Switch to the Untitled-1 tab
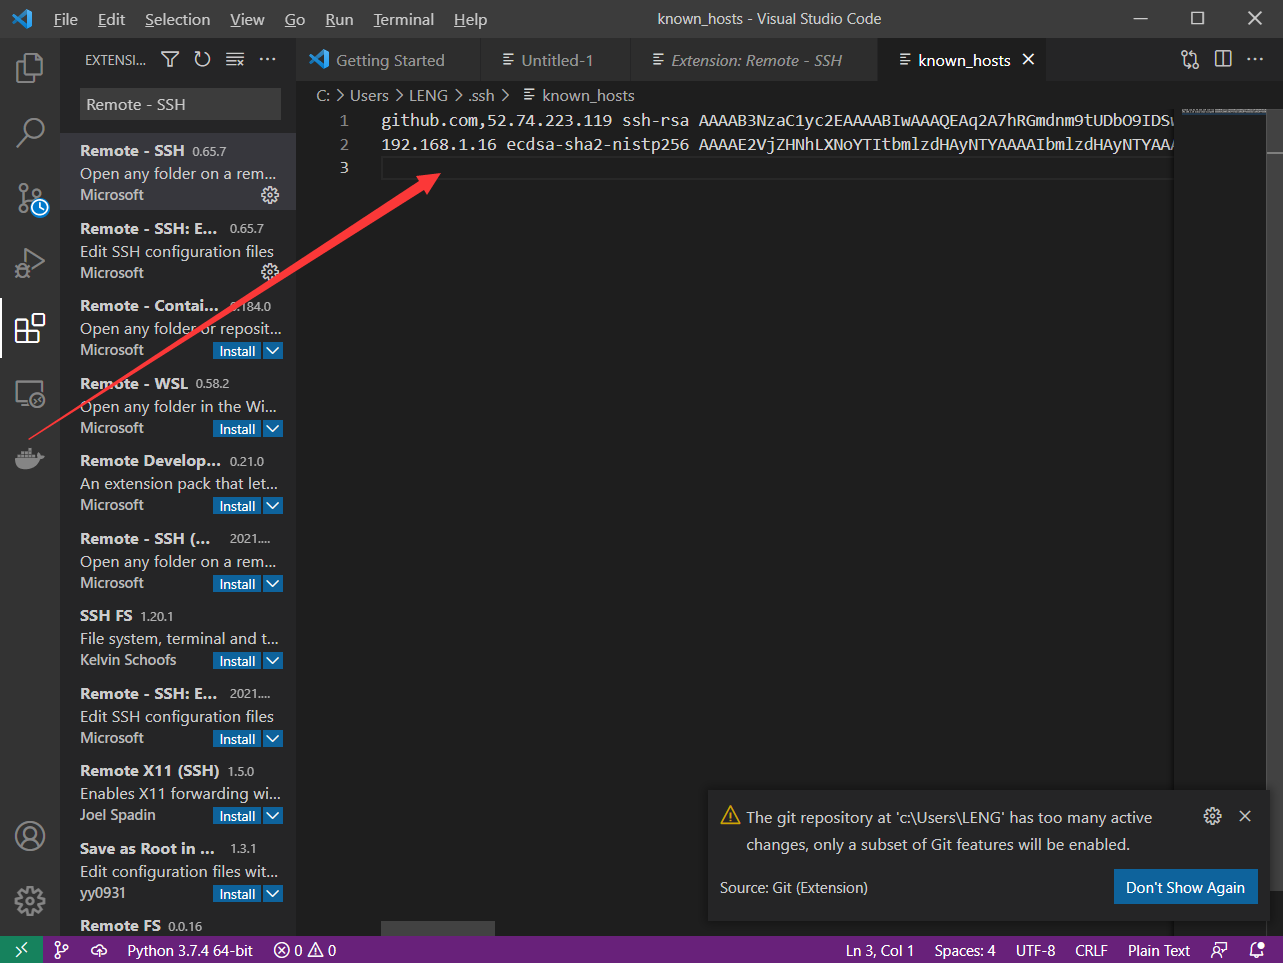This screenshot has height=963, width=1283. [x=555, y=59]
